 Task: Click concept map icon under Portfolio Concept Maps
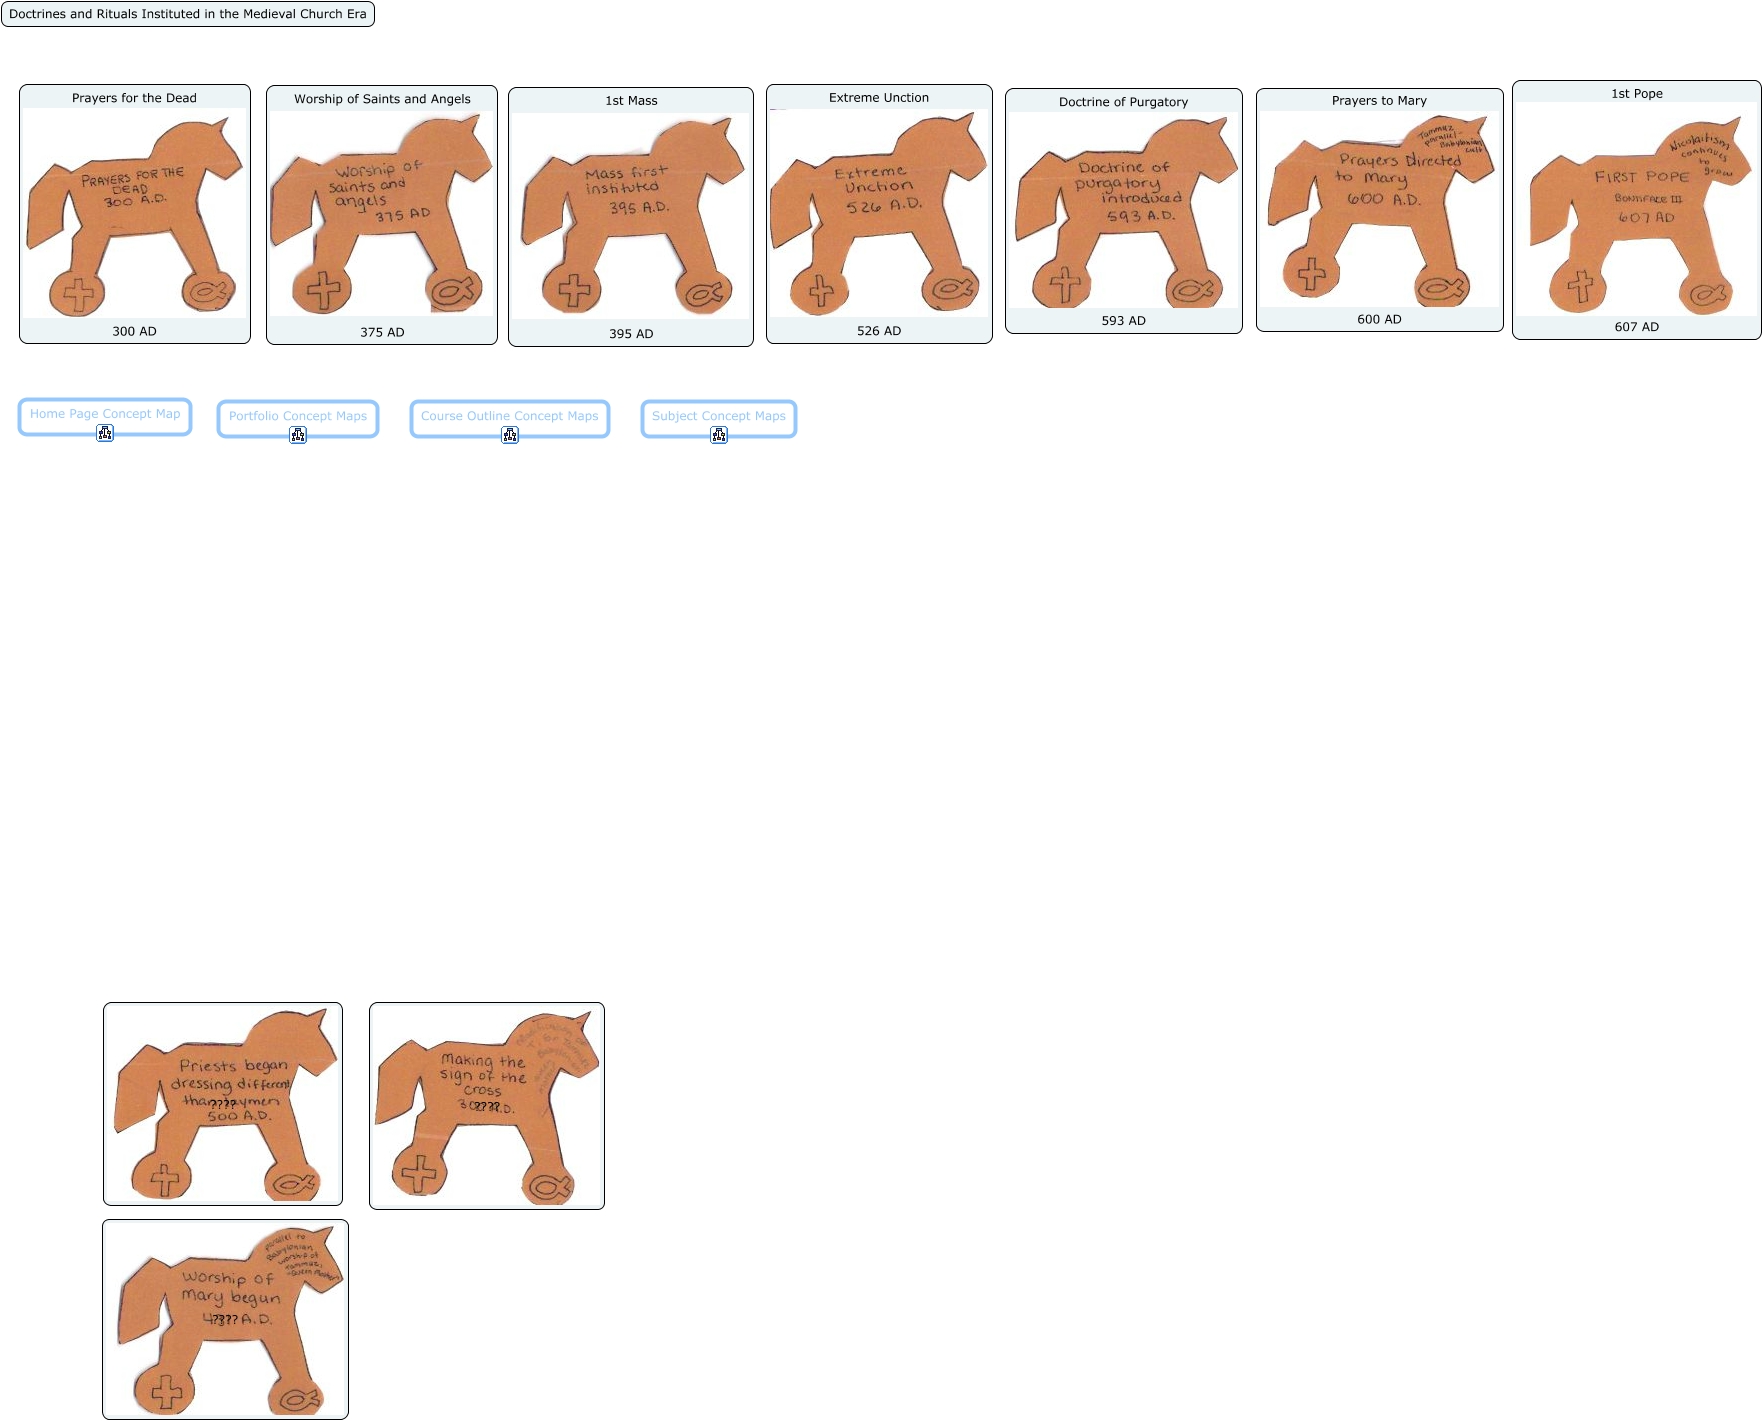click(x=298, y=435)
